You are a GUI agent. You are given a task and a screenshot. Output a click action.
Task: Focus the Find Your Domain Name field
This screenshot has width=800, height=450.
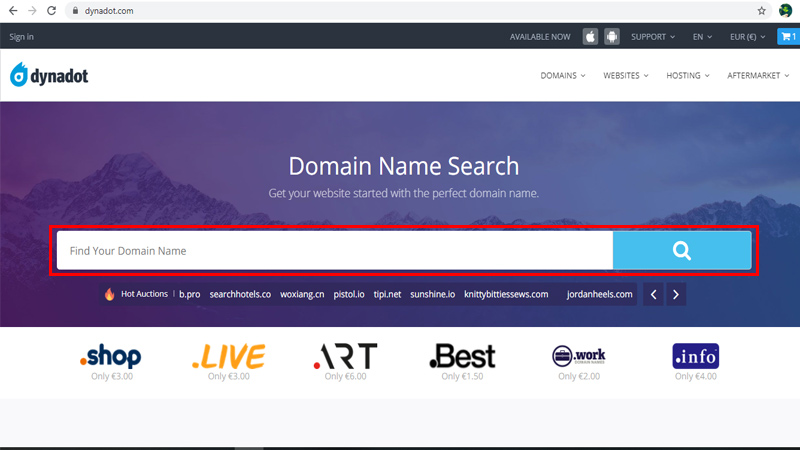[335, 251]
